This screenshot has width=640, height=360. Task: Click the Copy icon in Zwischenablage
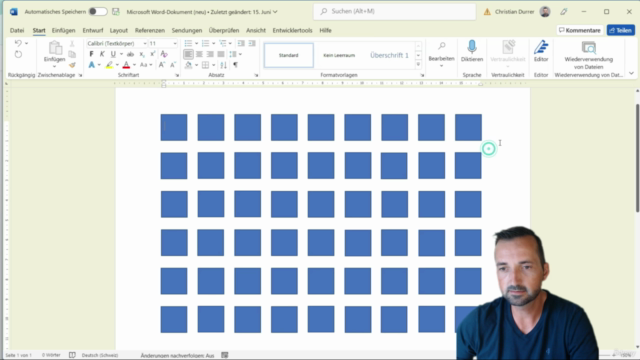pyautogui.click(x=72, y=54)
